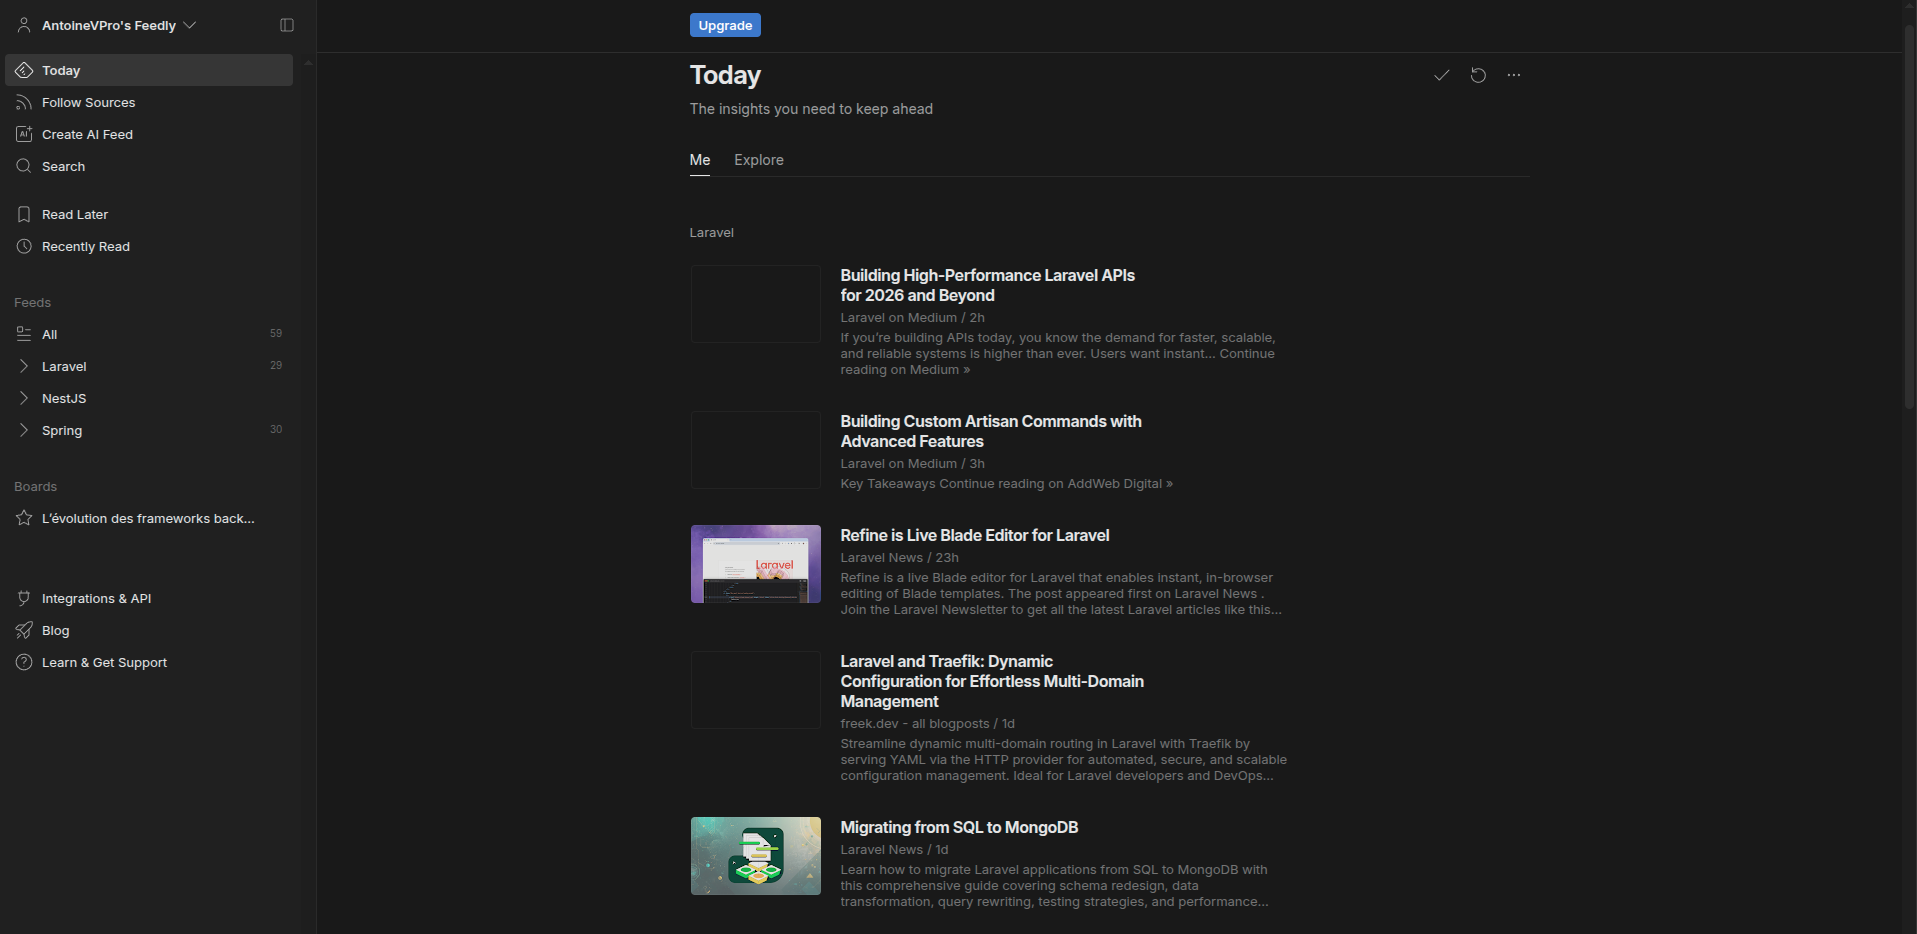This screenshot has width=1917, height=934.
Task: Click the Migrating from SQL to MongoDB thumbnail
Action: [755, 856]
